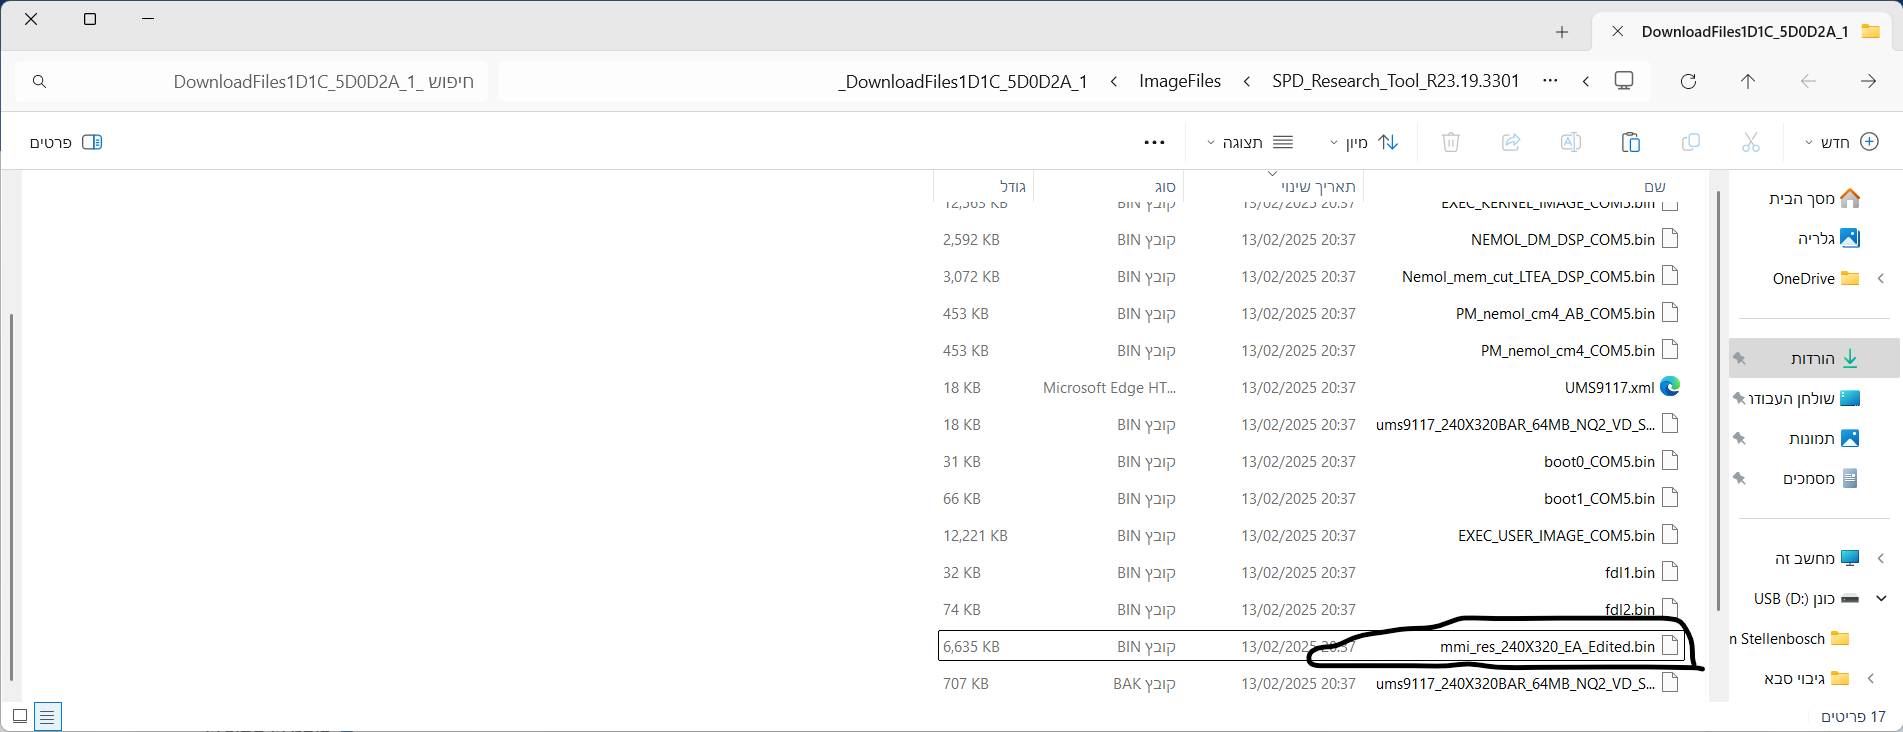This screenshot has width=1903, height=732.
Task: Navigate with left-pointing arrow in navigation bar
Action: point(1808,81)
